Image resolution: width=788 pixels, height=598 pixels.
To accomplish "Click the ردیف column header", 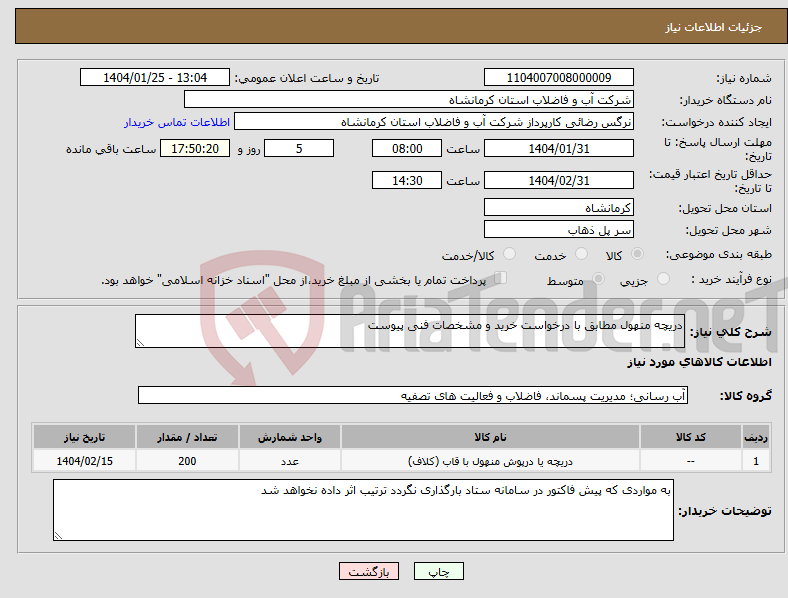I will click(756, 437).
